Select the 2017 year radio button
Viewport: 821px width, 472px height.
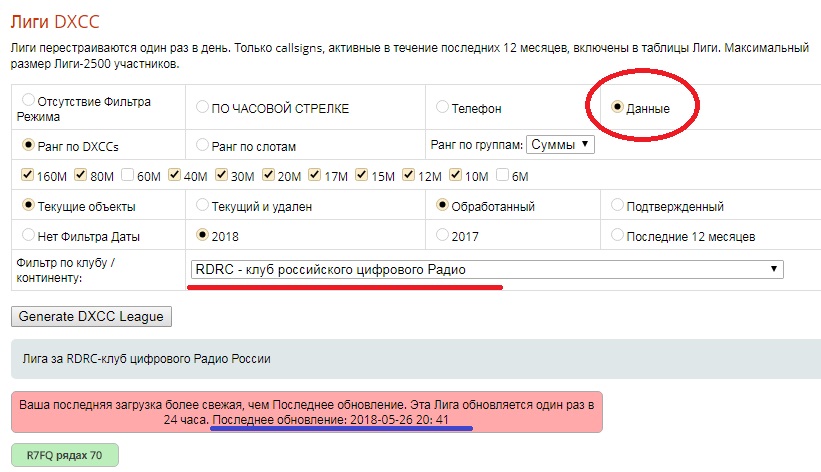443,235
